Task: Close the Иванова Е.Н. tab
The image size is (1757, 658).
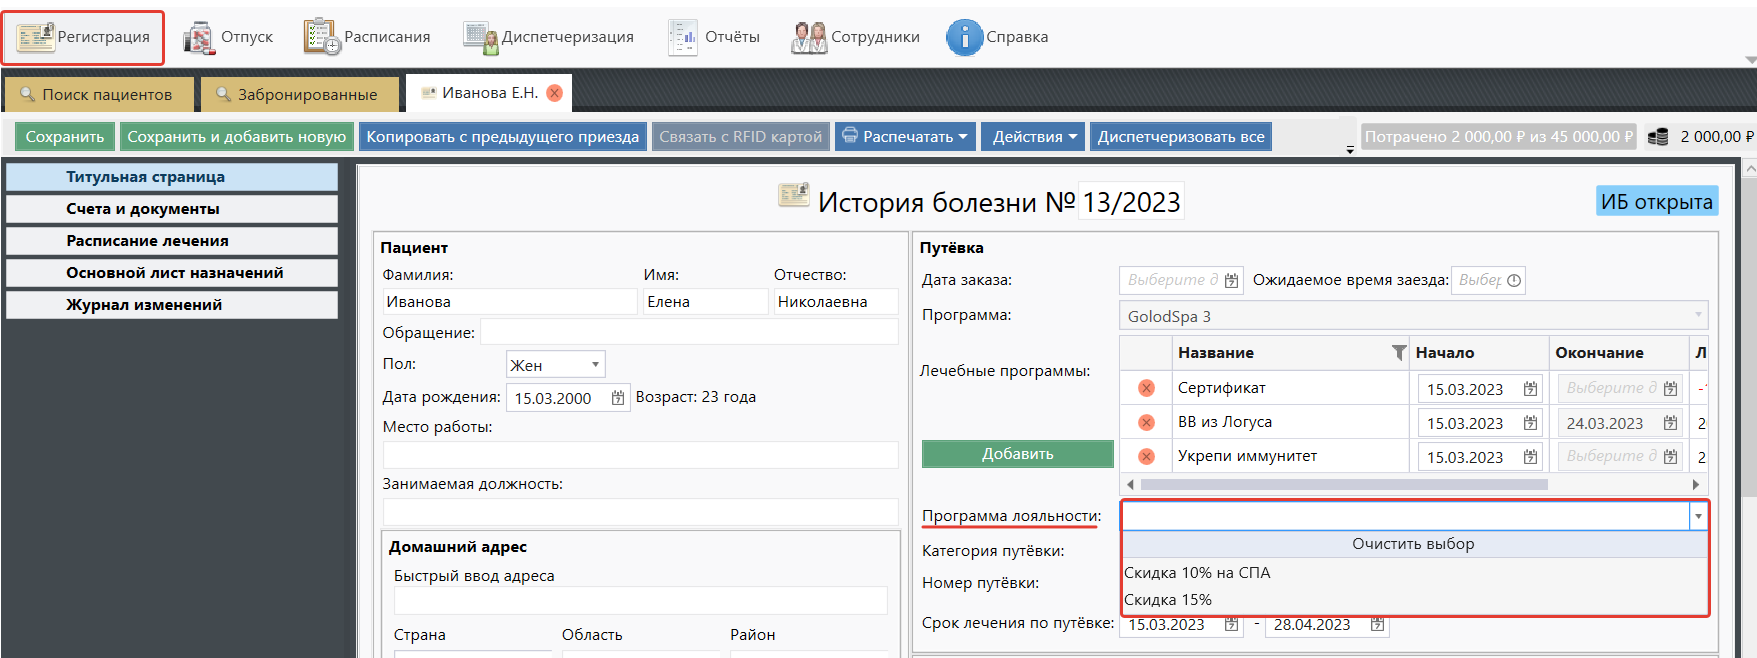Action: tap(554, 93)
